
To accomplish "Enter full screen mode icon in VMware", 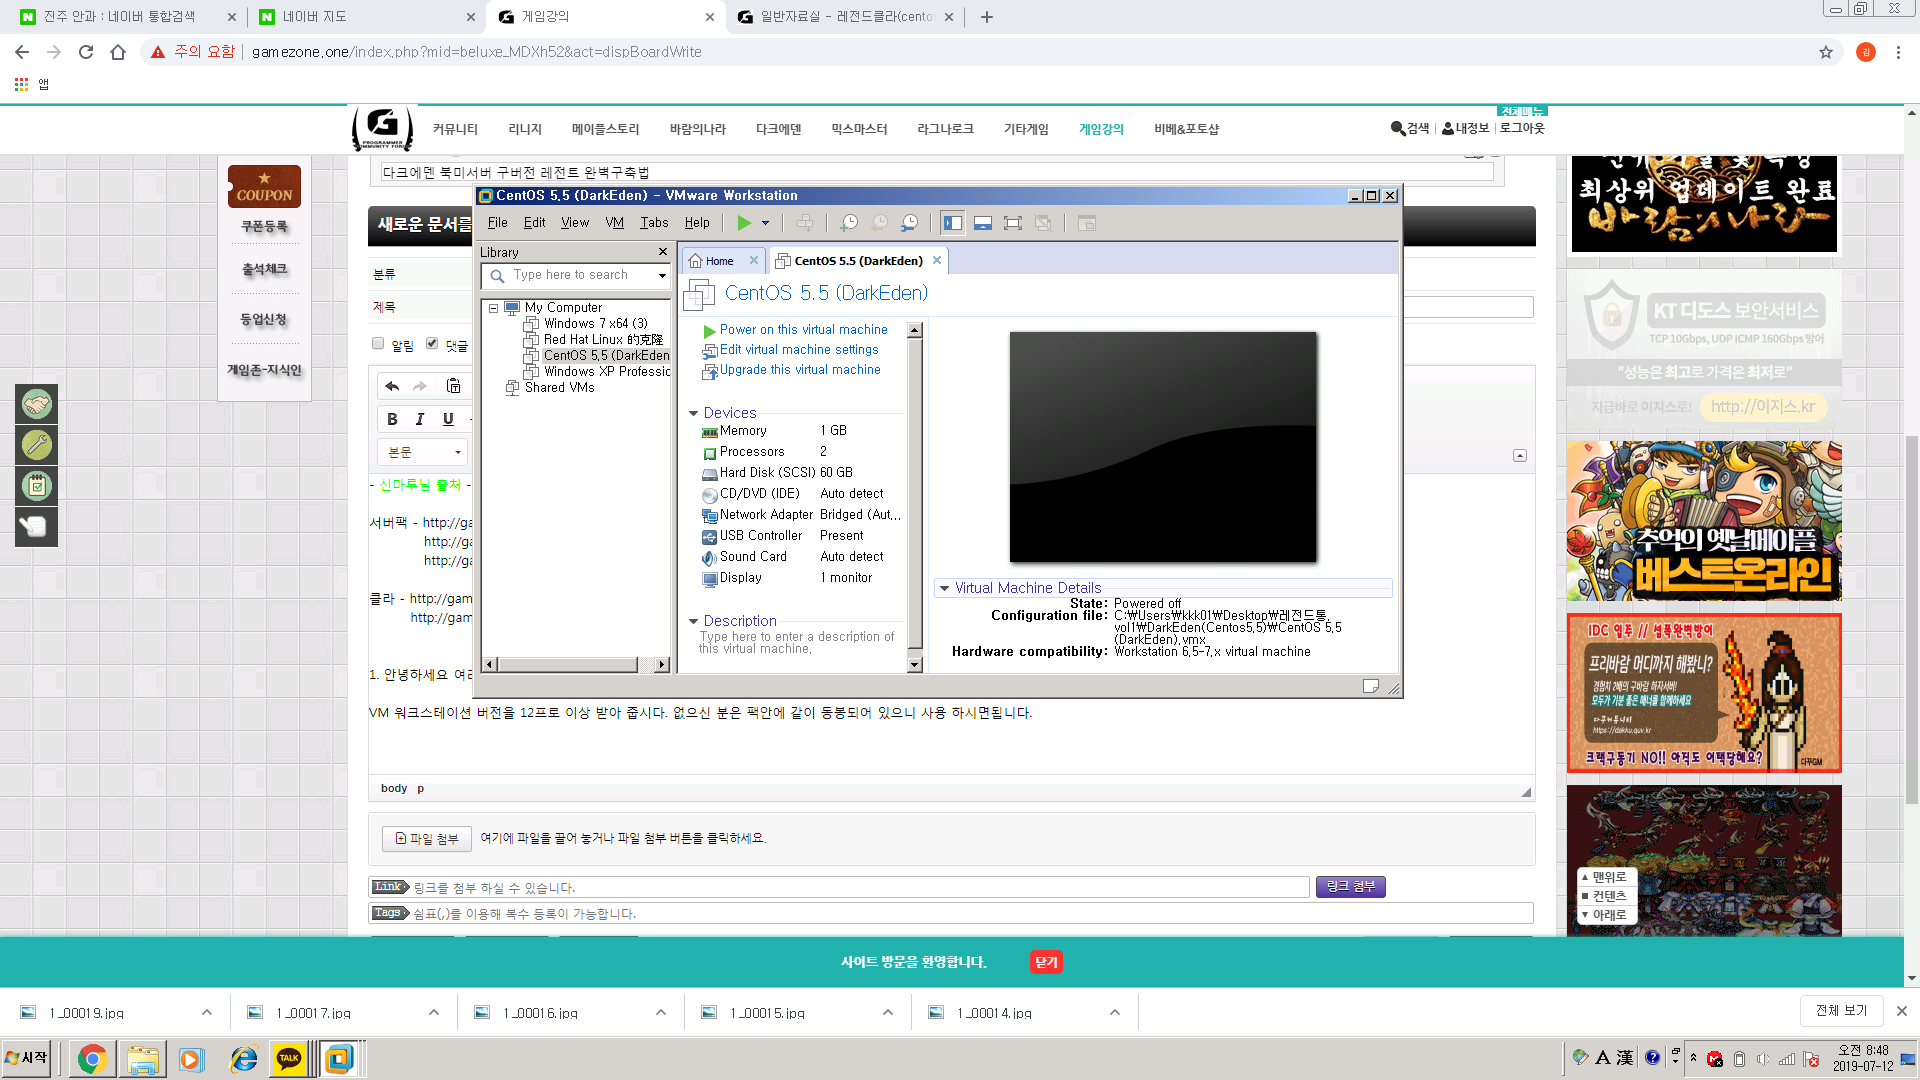I will coord(1013,223).
